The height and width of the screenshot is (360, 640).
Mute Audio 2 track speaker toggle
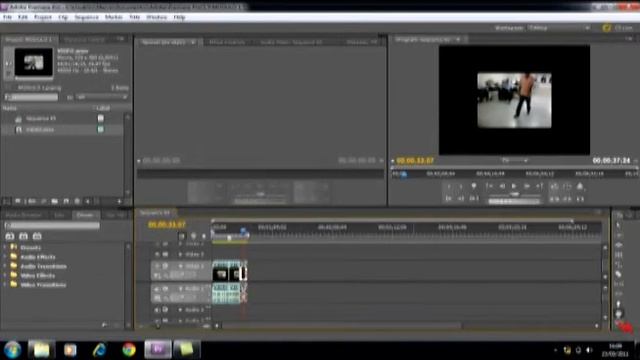(x=157, y=310)
